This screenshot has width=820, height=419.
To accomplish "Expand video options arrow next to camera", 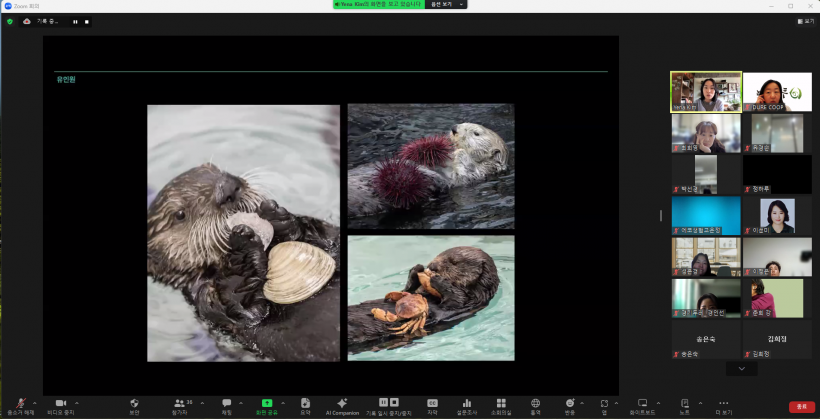I will pyautogui.click(x=77, y=403).
